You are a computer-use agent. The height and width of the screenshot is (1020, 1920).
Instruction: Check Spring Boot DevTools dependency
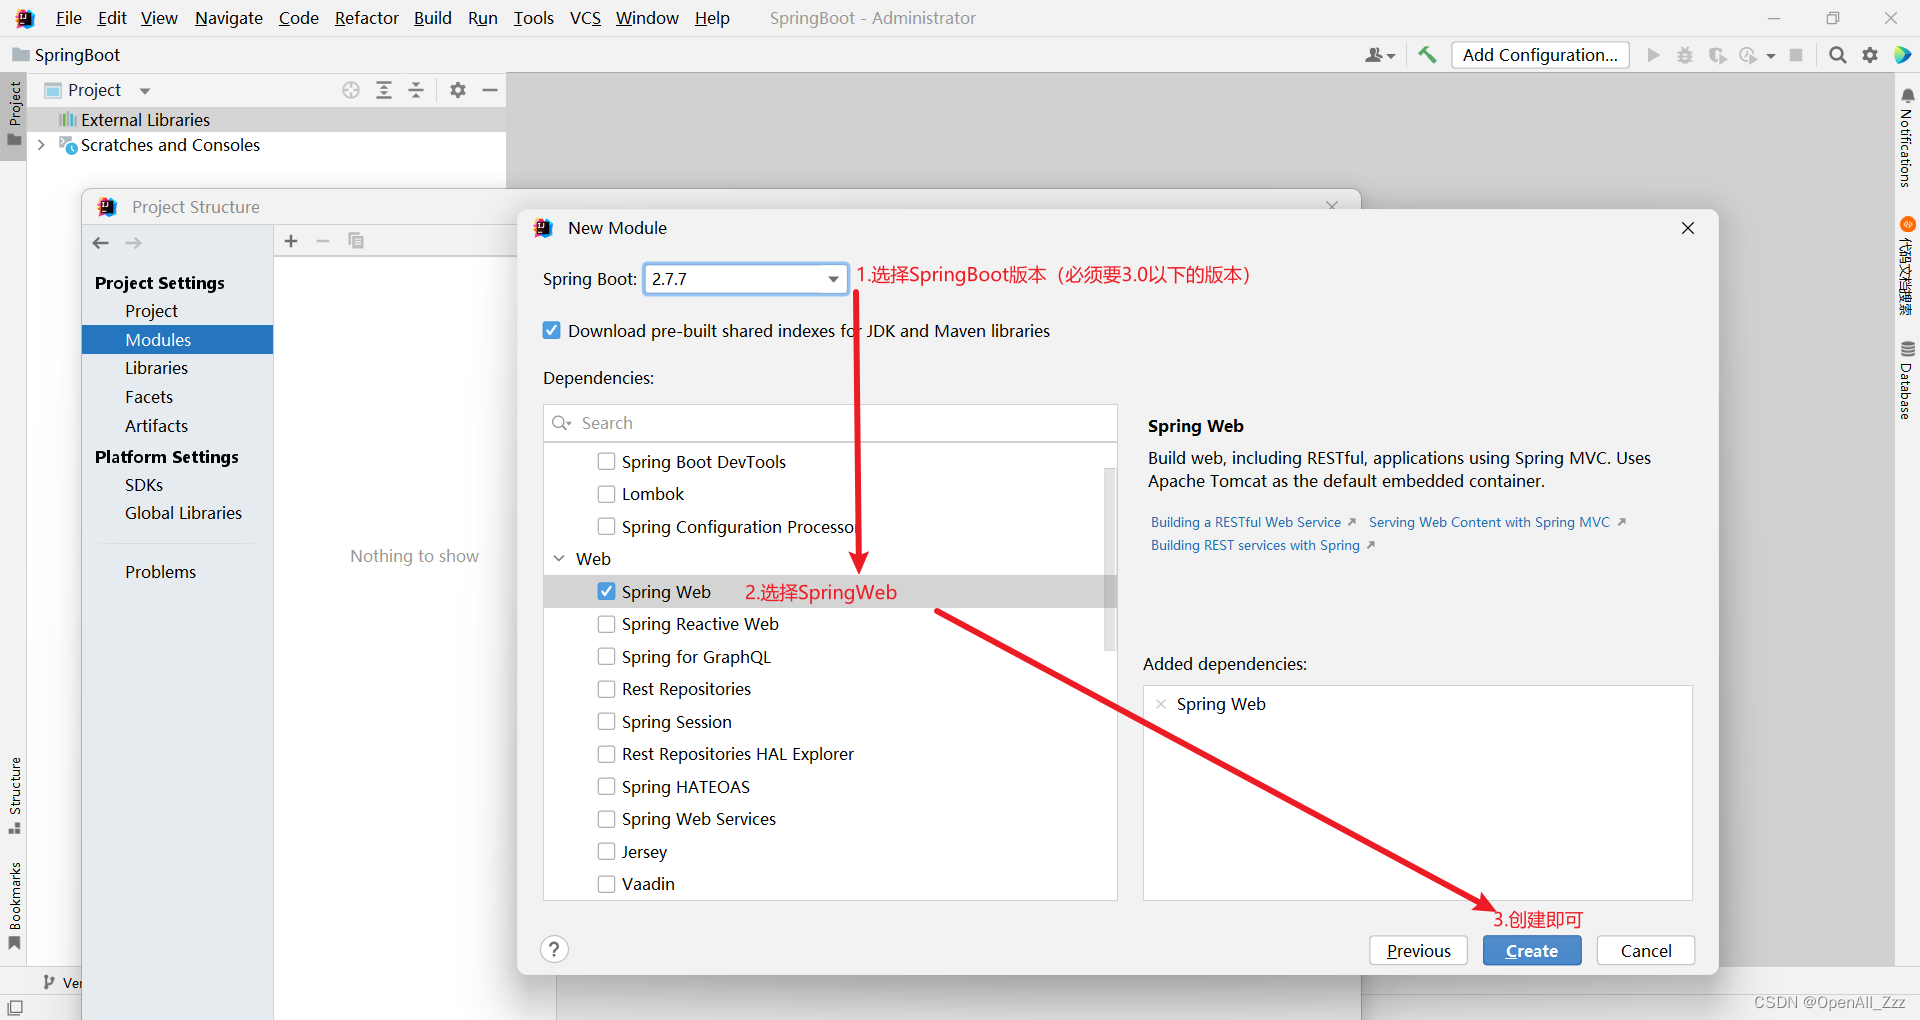(606, 461)
